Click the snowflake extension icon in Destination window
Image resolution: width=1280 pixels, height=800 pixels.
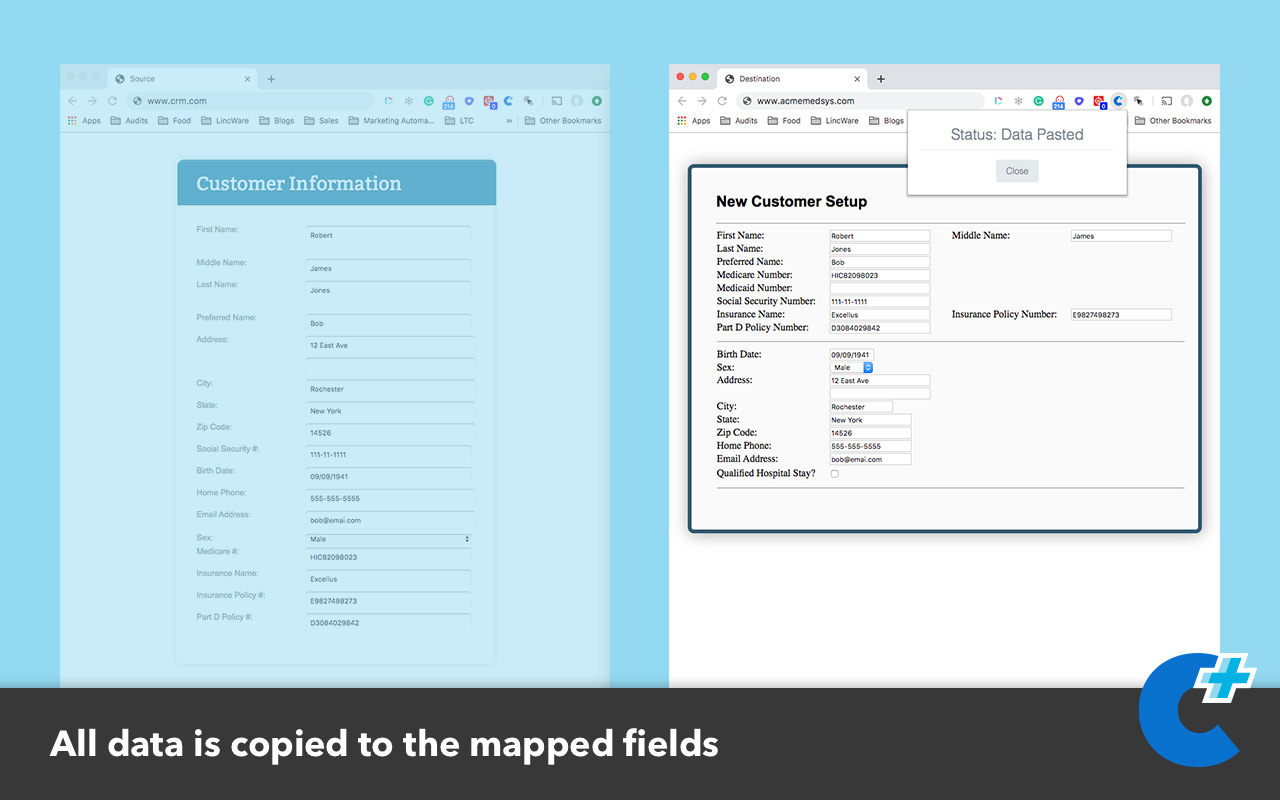coord(1018,101)
